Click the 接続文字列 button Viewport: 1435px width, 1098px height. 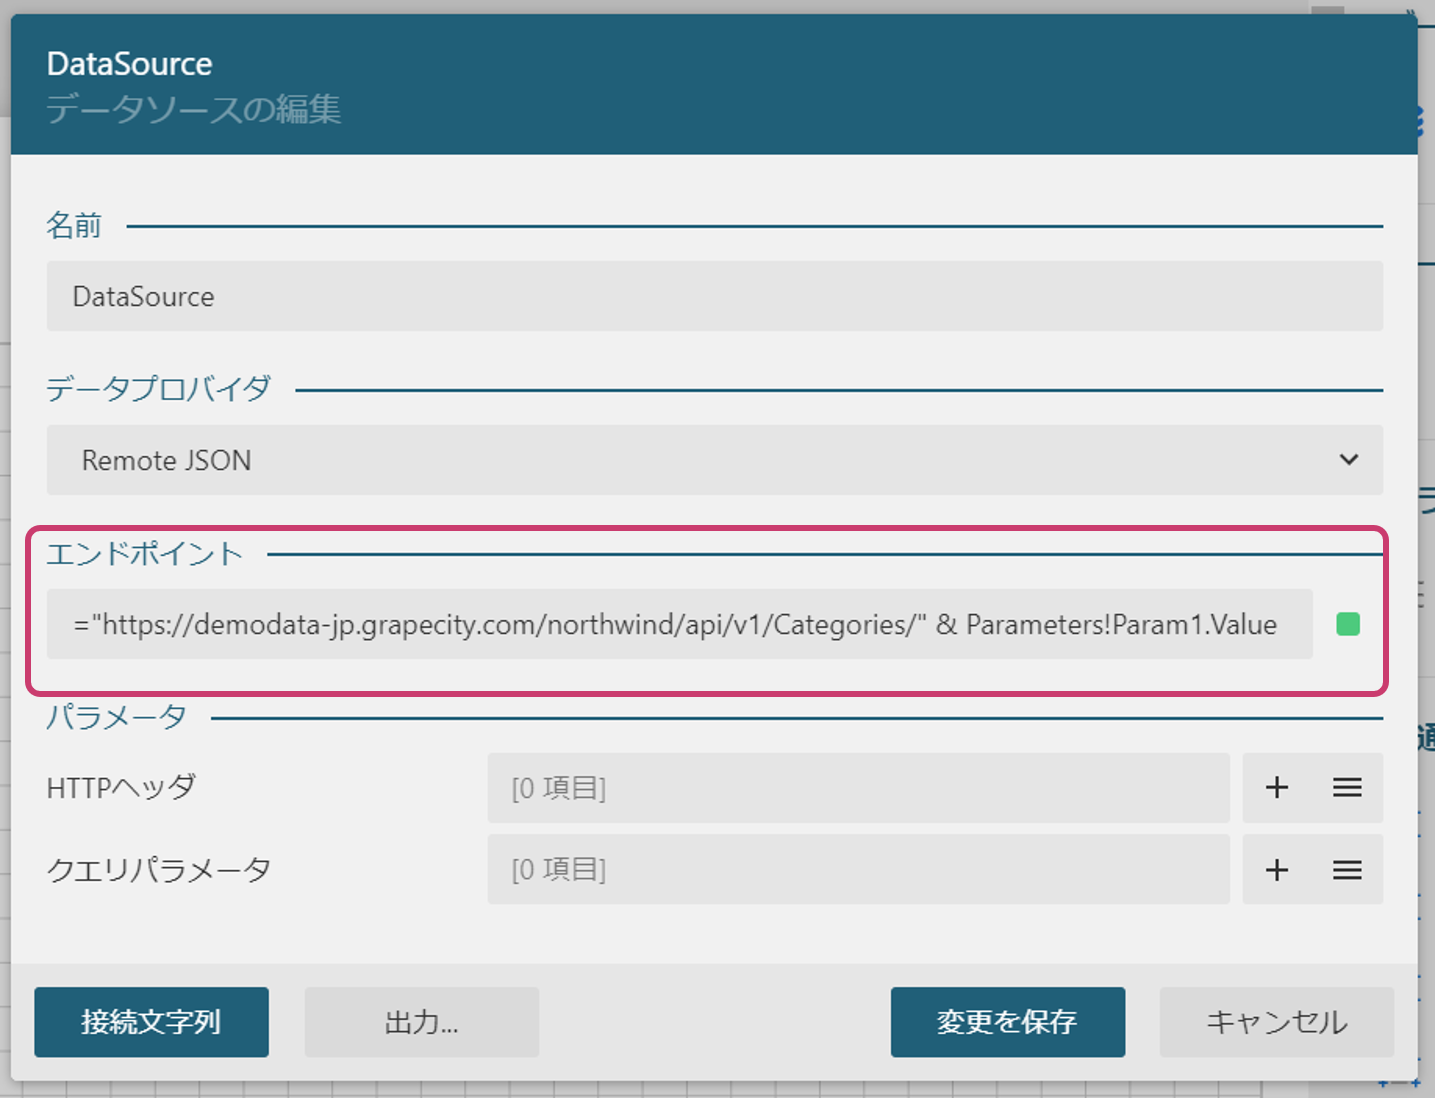click(x=151, y=1022)
